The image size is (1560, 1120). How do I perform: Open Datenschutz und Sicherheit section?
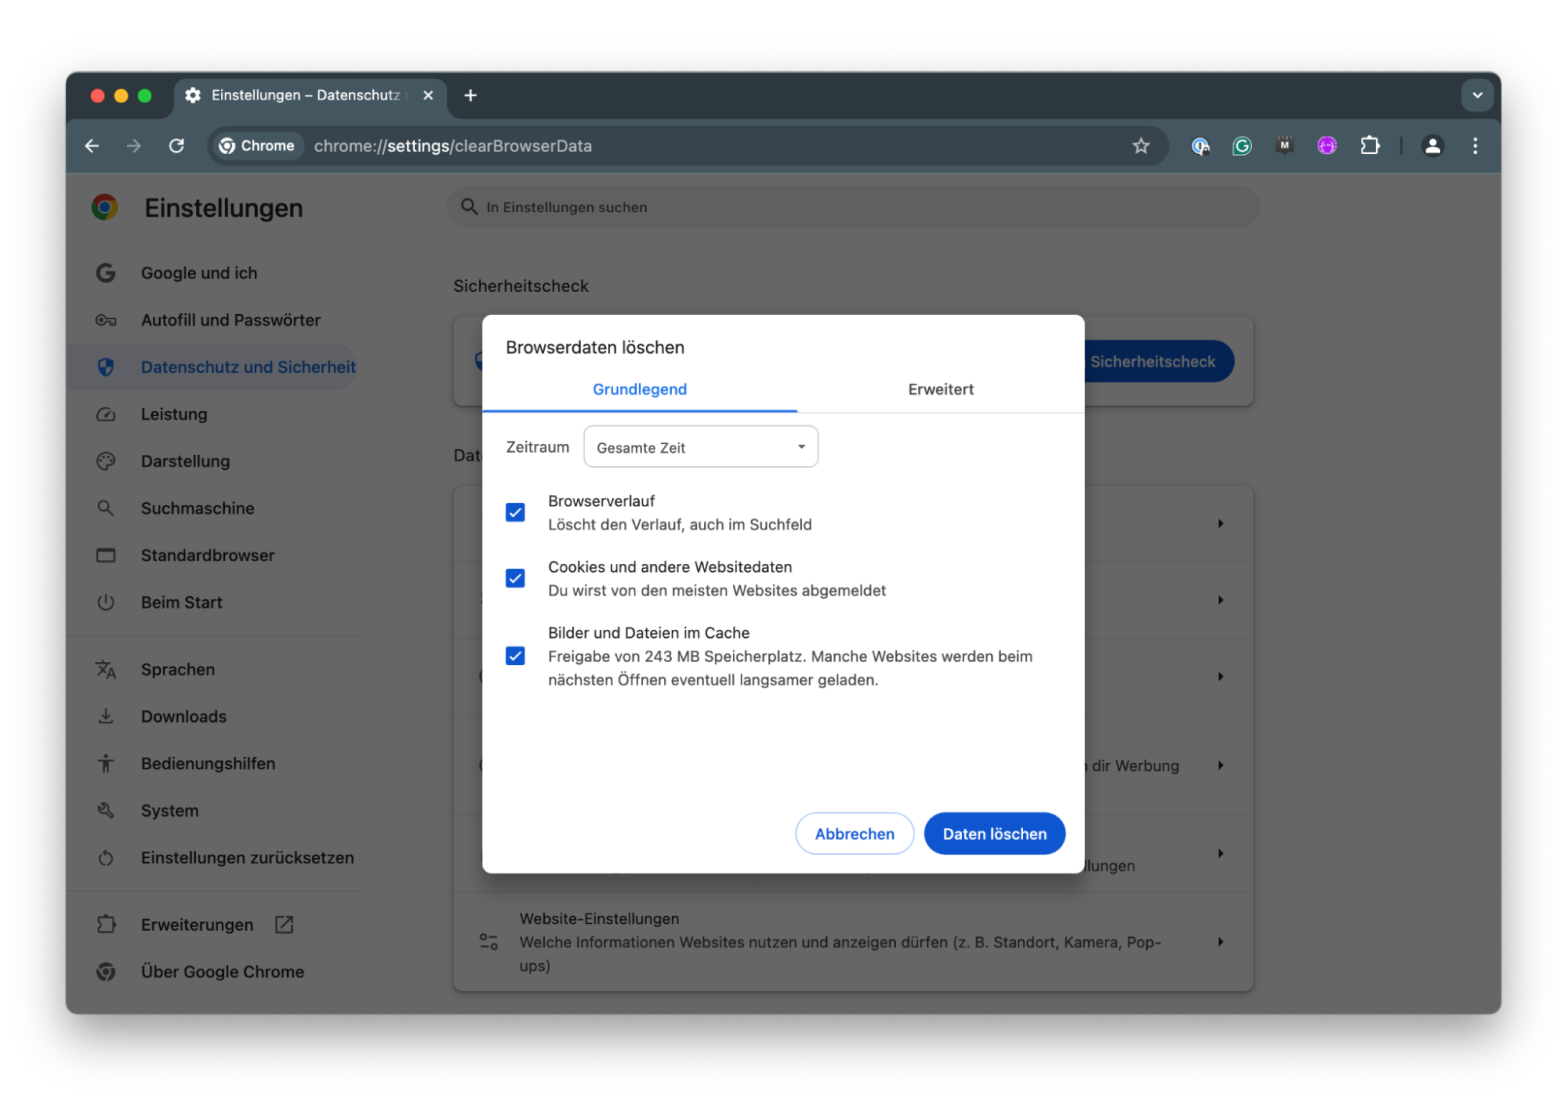tap(248, 367)
